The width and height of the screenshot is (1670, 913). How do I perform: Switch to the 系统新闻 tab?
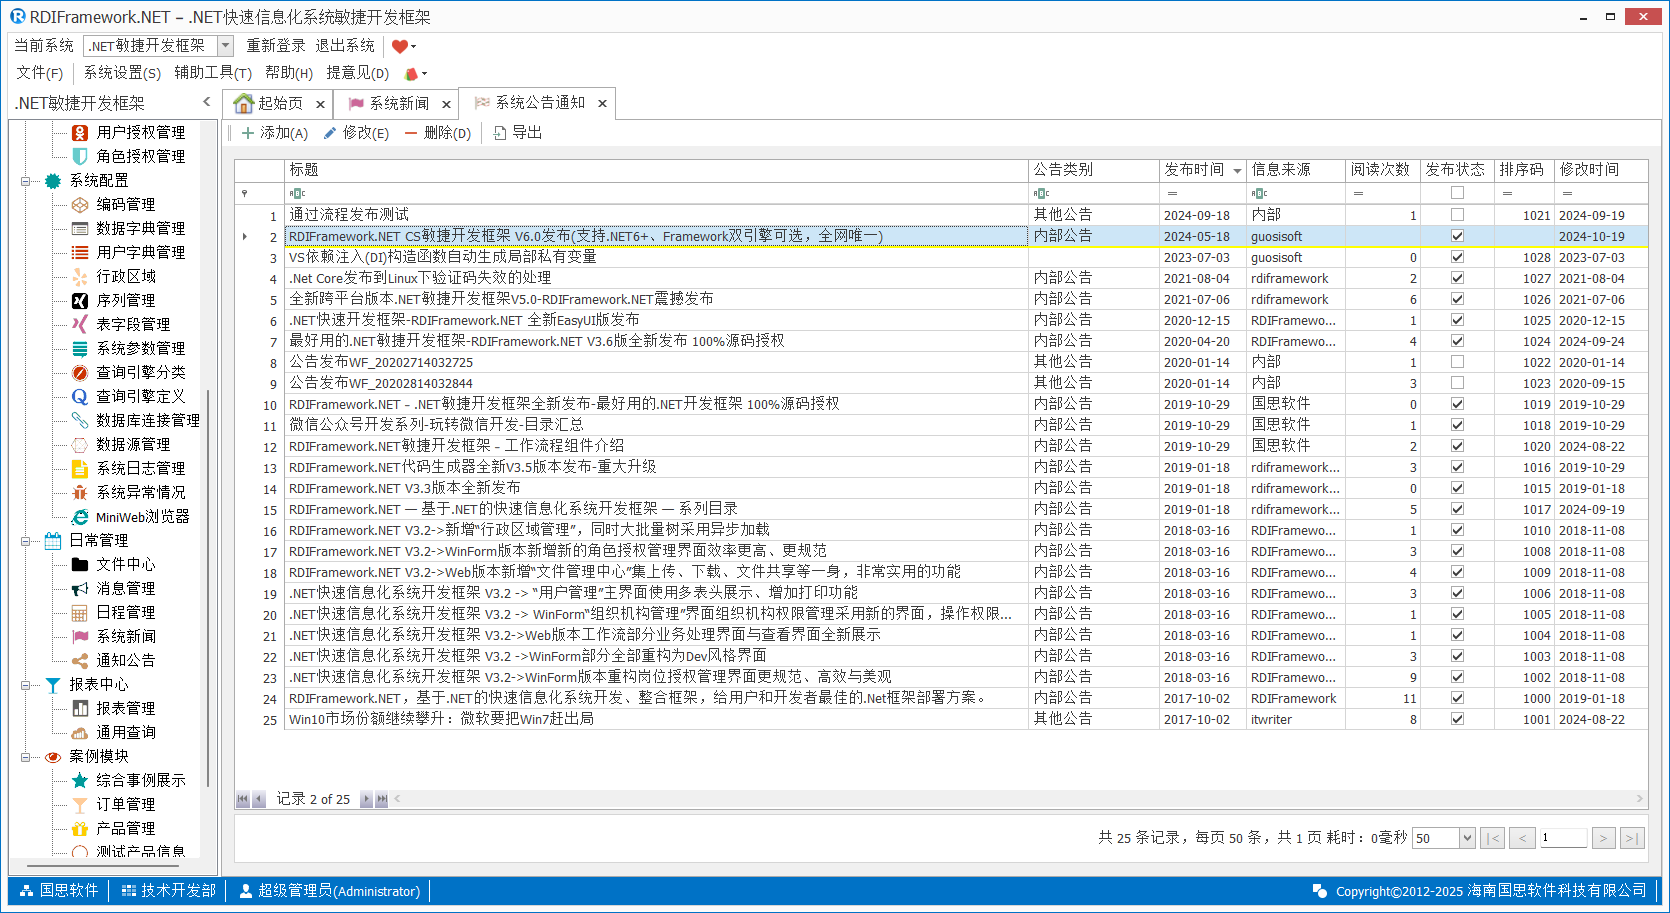(398, 104)
